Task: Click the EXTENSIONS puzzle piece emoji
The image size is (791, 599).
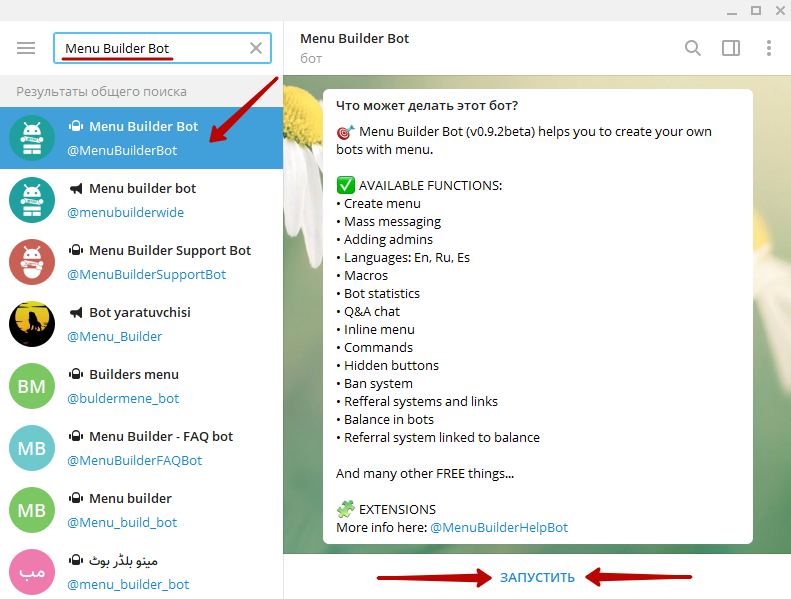Action: click(x=346, y=509)
